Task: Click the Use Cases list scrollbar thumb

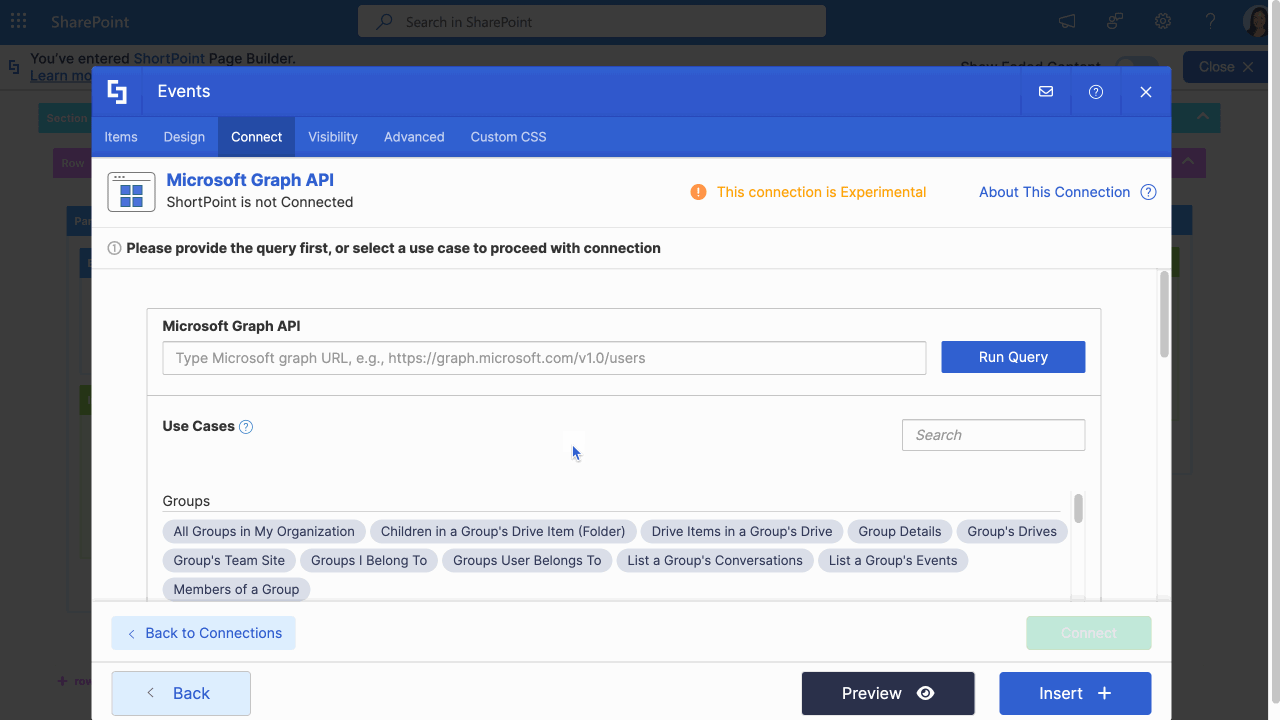Action: (1078, 507)
